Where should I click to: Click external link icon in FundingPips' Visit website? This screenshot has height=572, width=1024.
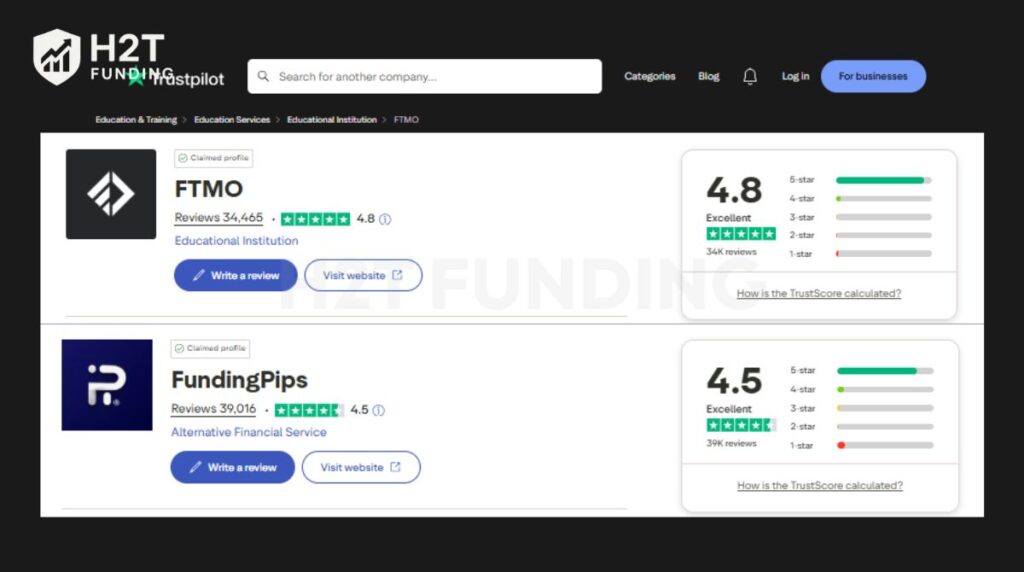395,467
